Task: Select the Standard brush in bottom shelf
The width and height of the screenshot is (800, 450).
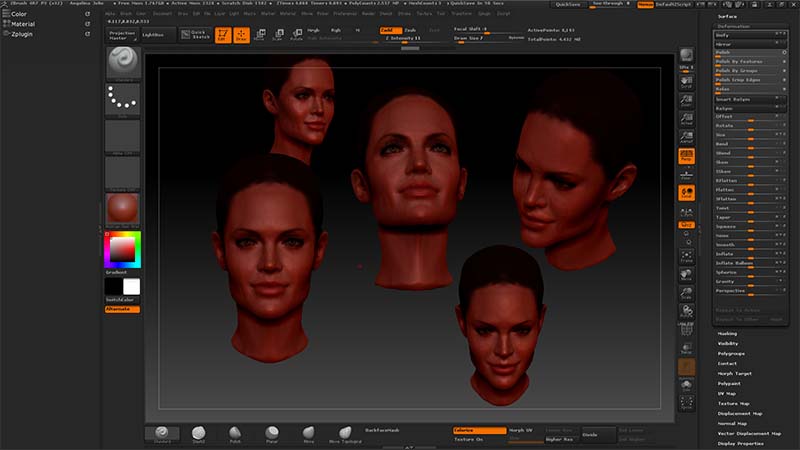Action: [162, 433]
